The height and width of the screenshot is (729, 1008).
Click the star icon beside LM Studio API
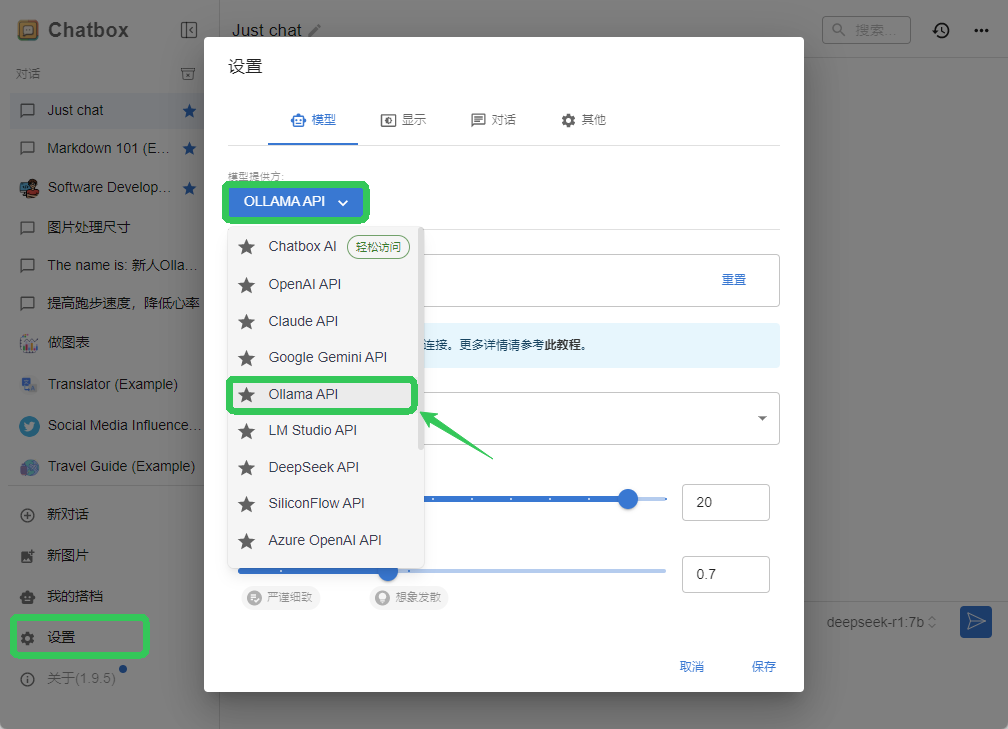pyautogui.click(x=247, y=431)
